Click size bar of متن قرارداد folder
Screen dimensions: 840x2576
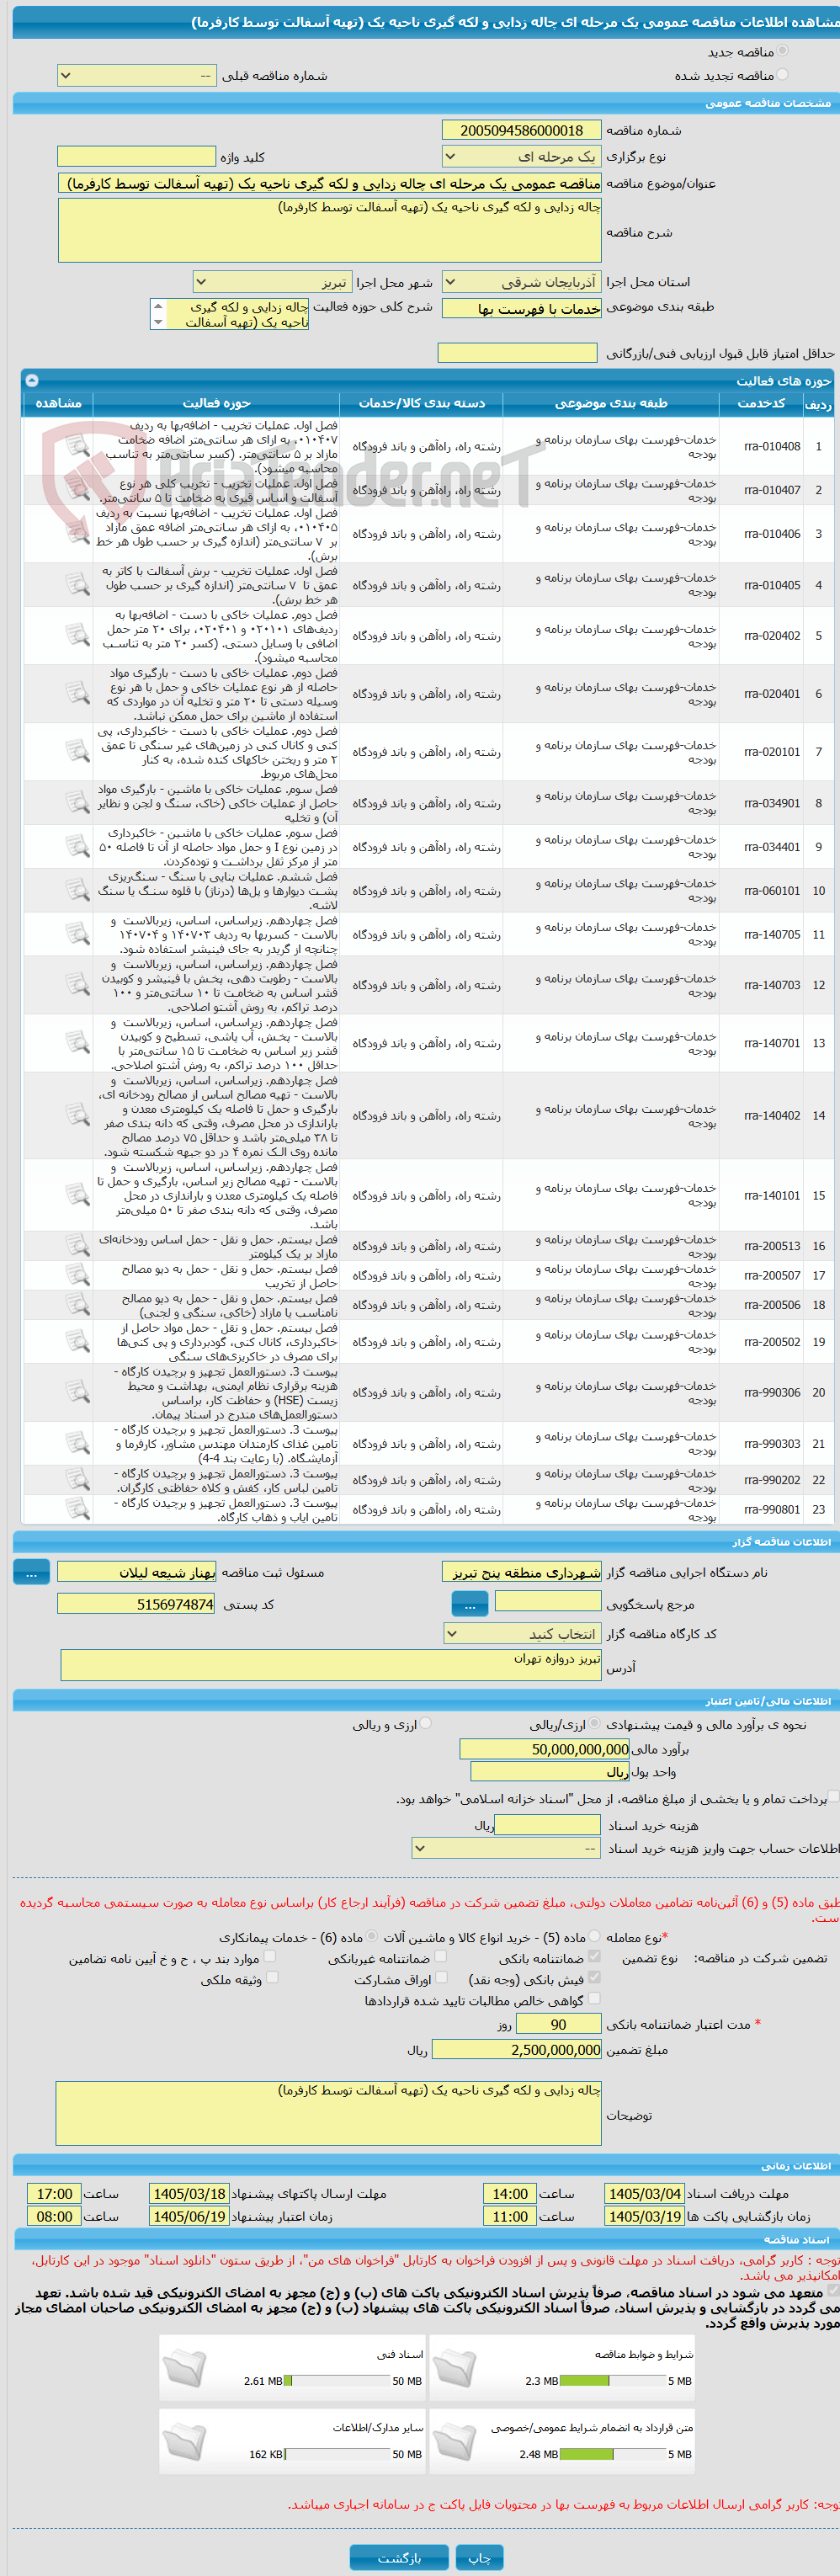point(612,2453)
